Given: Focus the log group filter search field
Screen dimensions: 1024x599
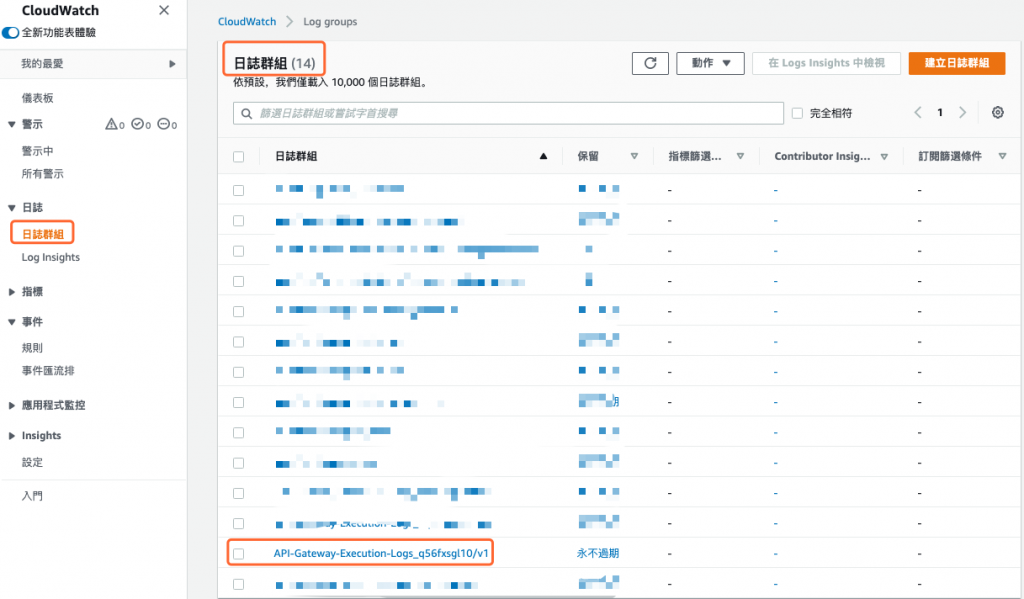Looking at the screenshot, I should (x=508, y=113).
